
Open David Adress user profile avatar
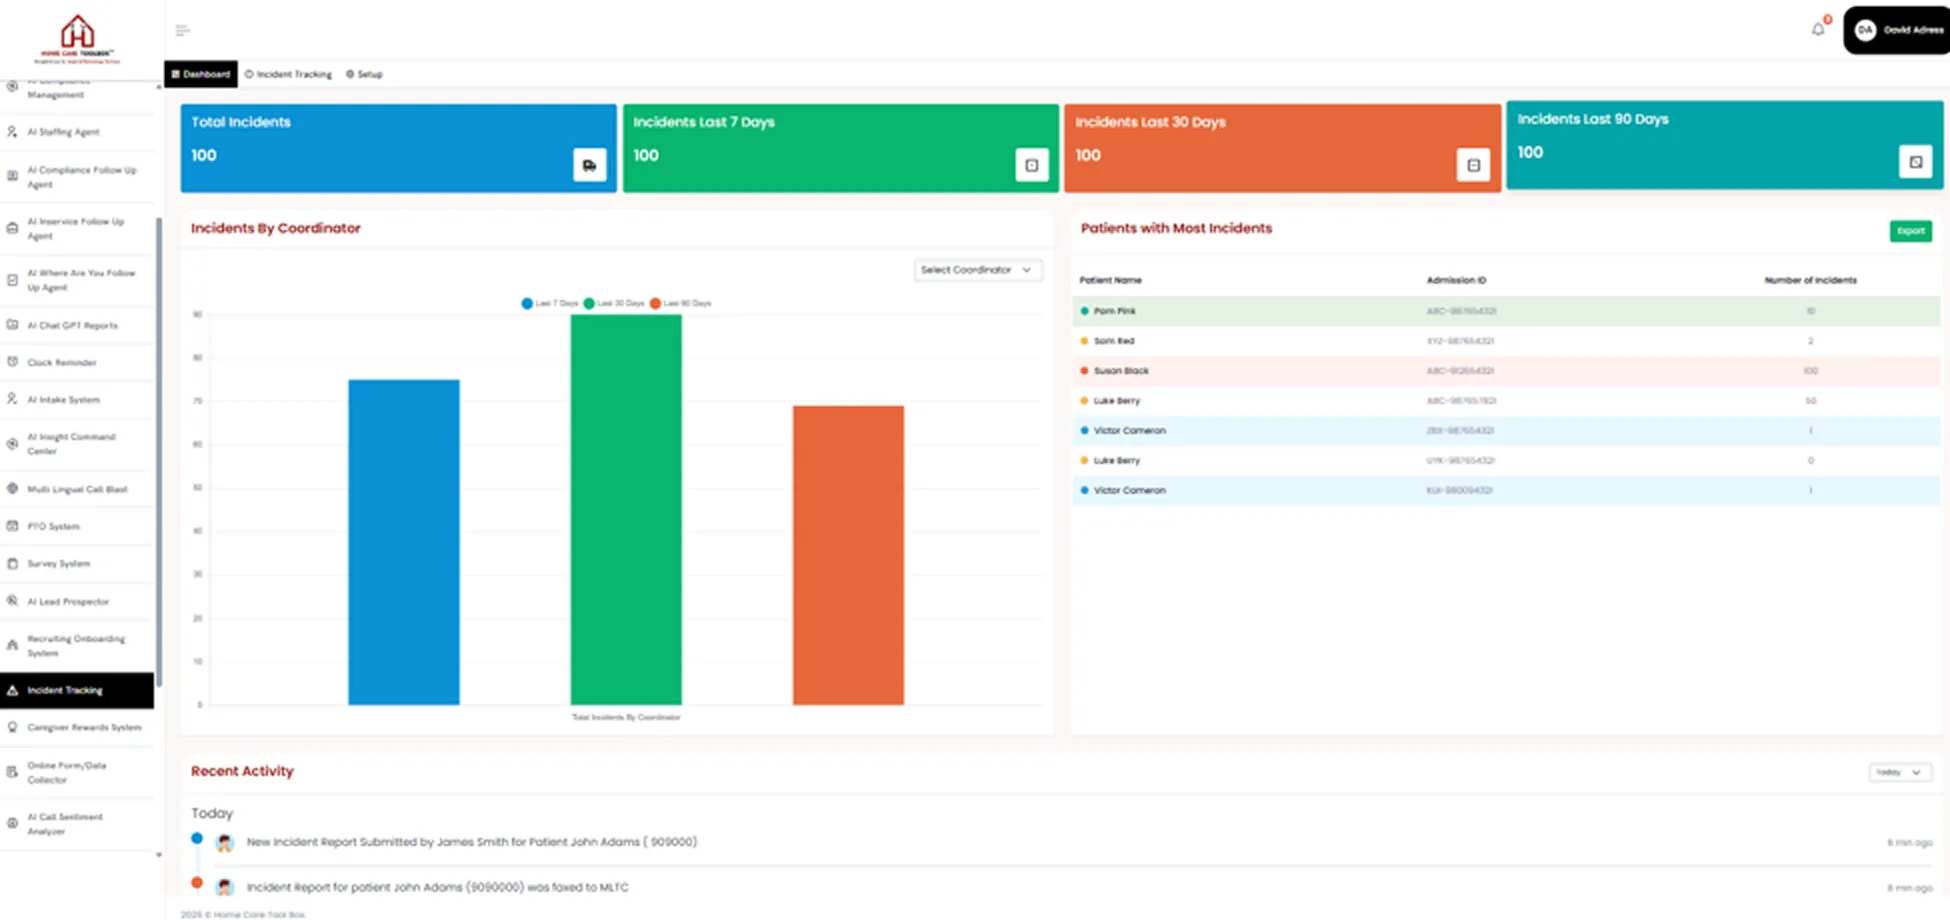coord(1865,30)
